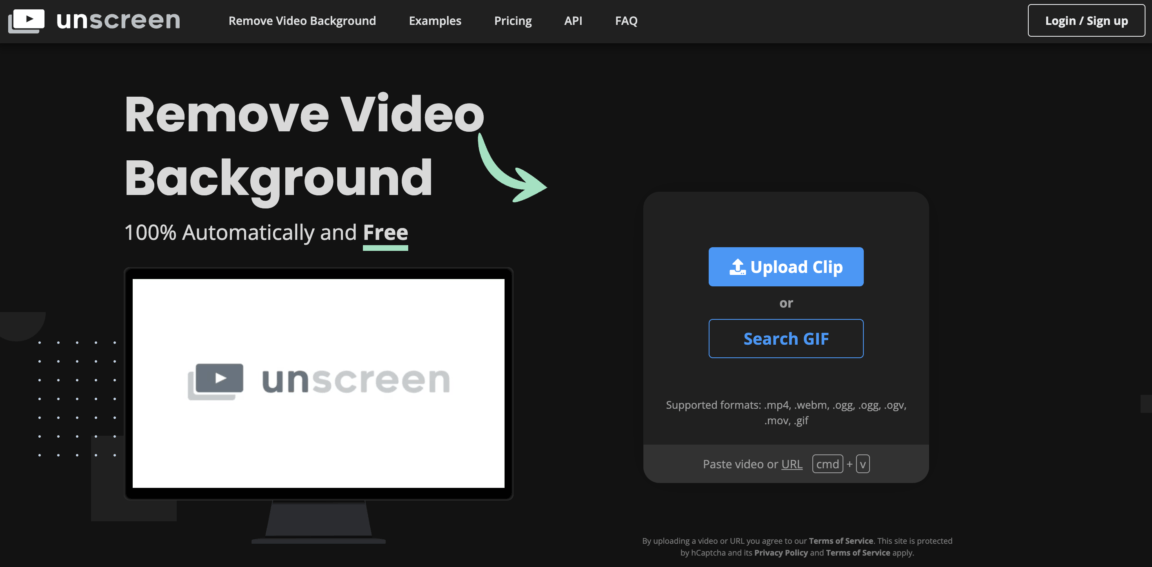
Task: Click the cmd key badge
Action: (x=827, y=464)
